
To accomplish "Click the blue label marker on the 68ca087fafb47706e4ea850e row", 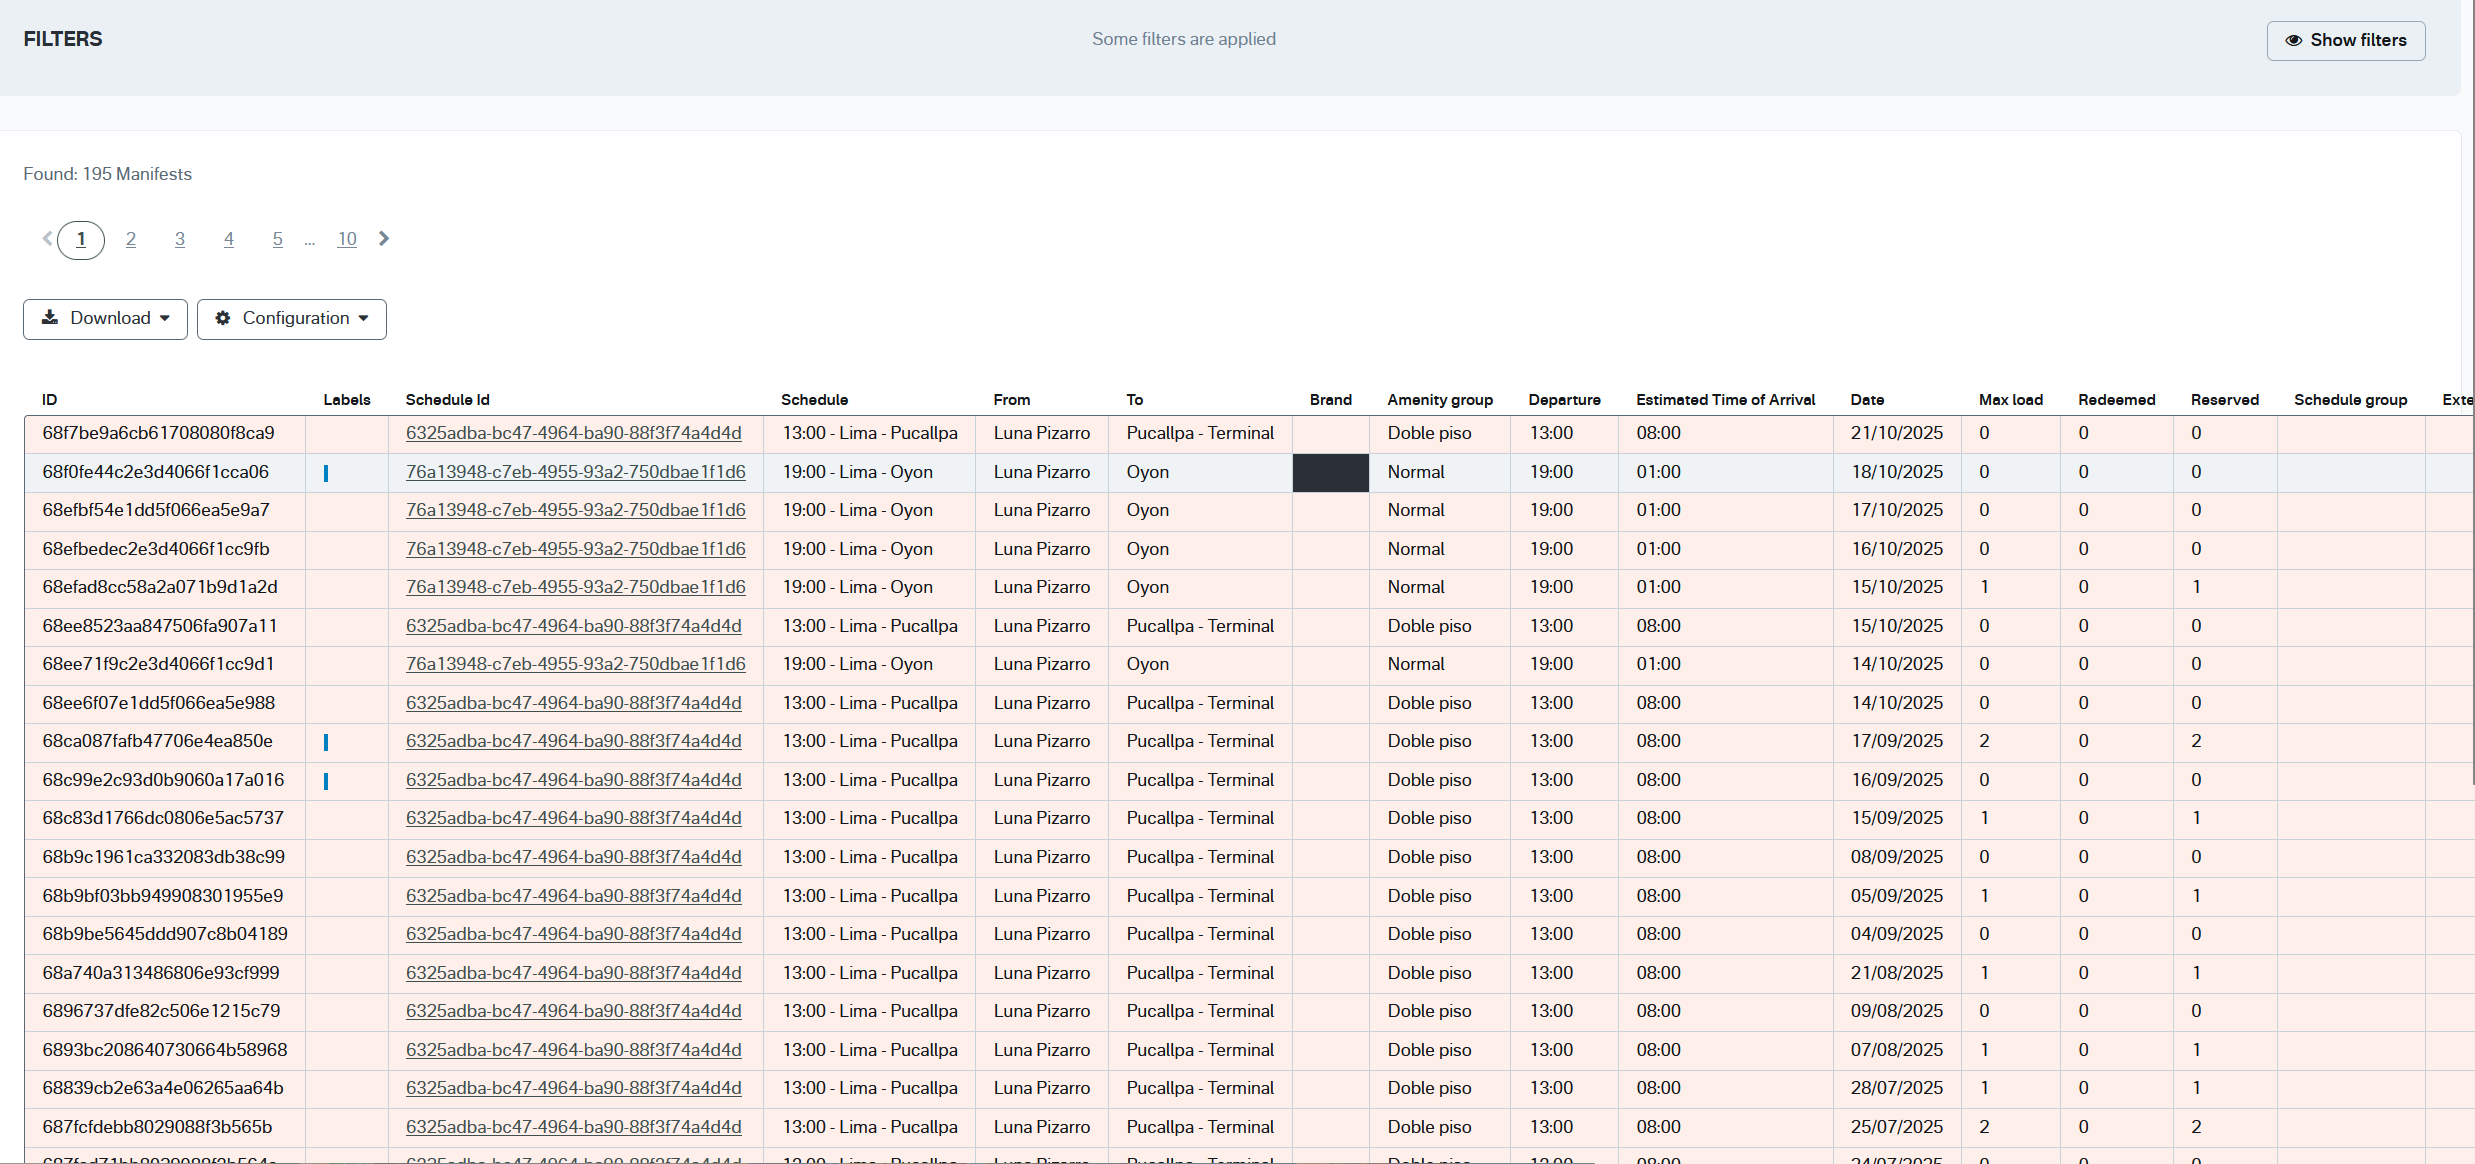I will point(326,742).
